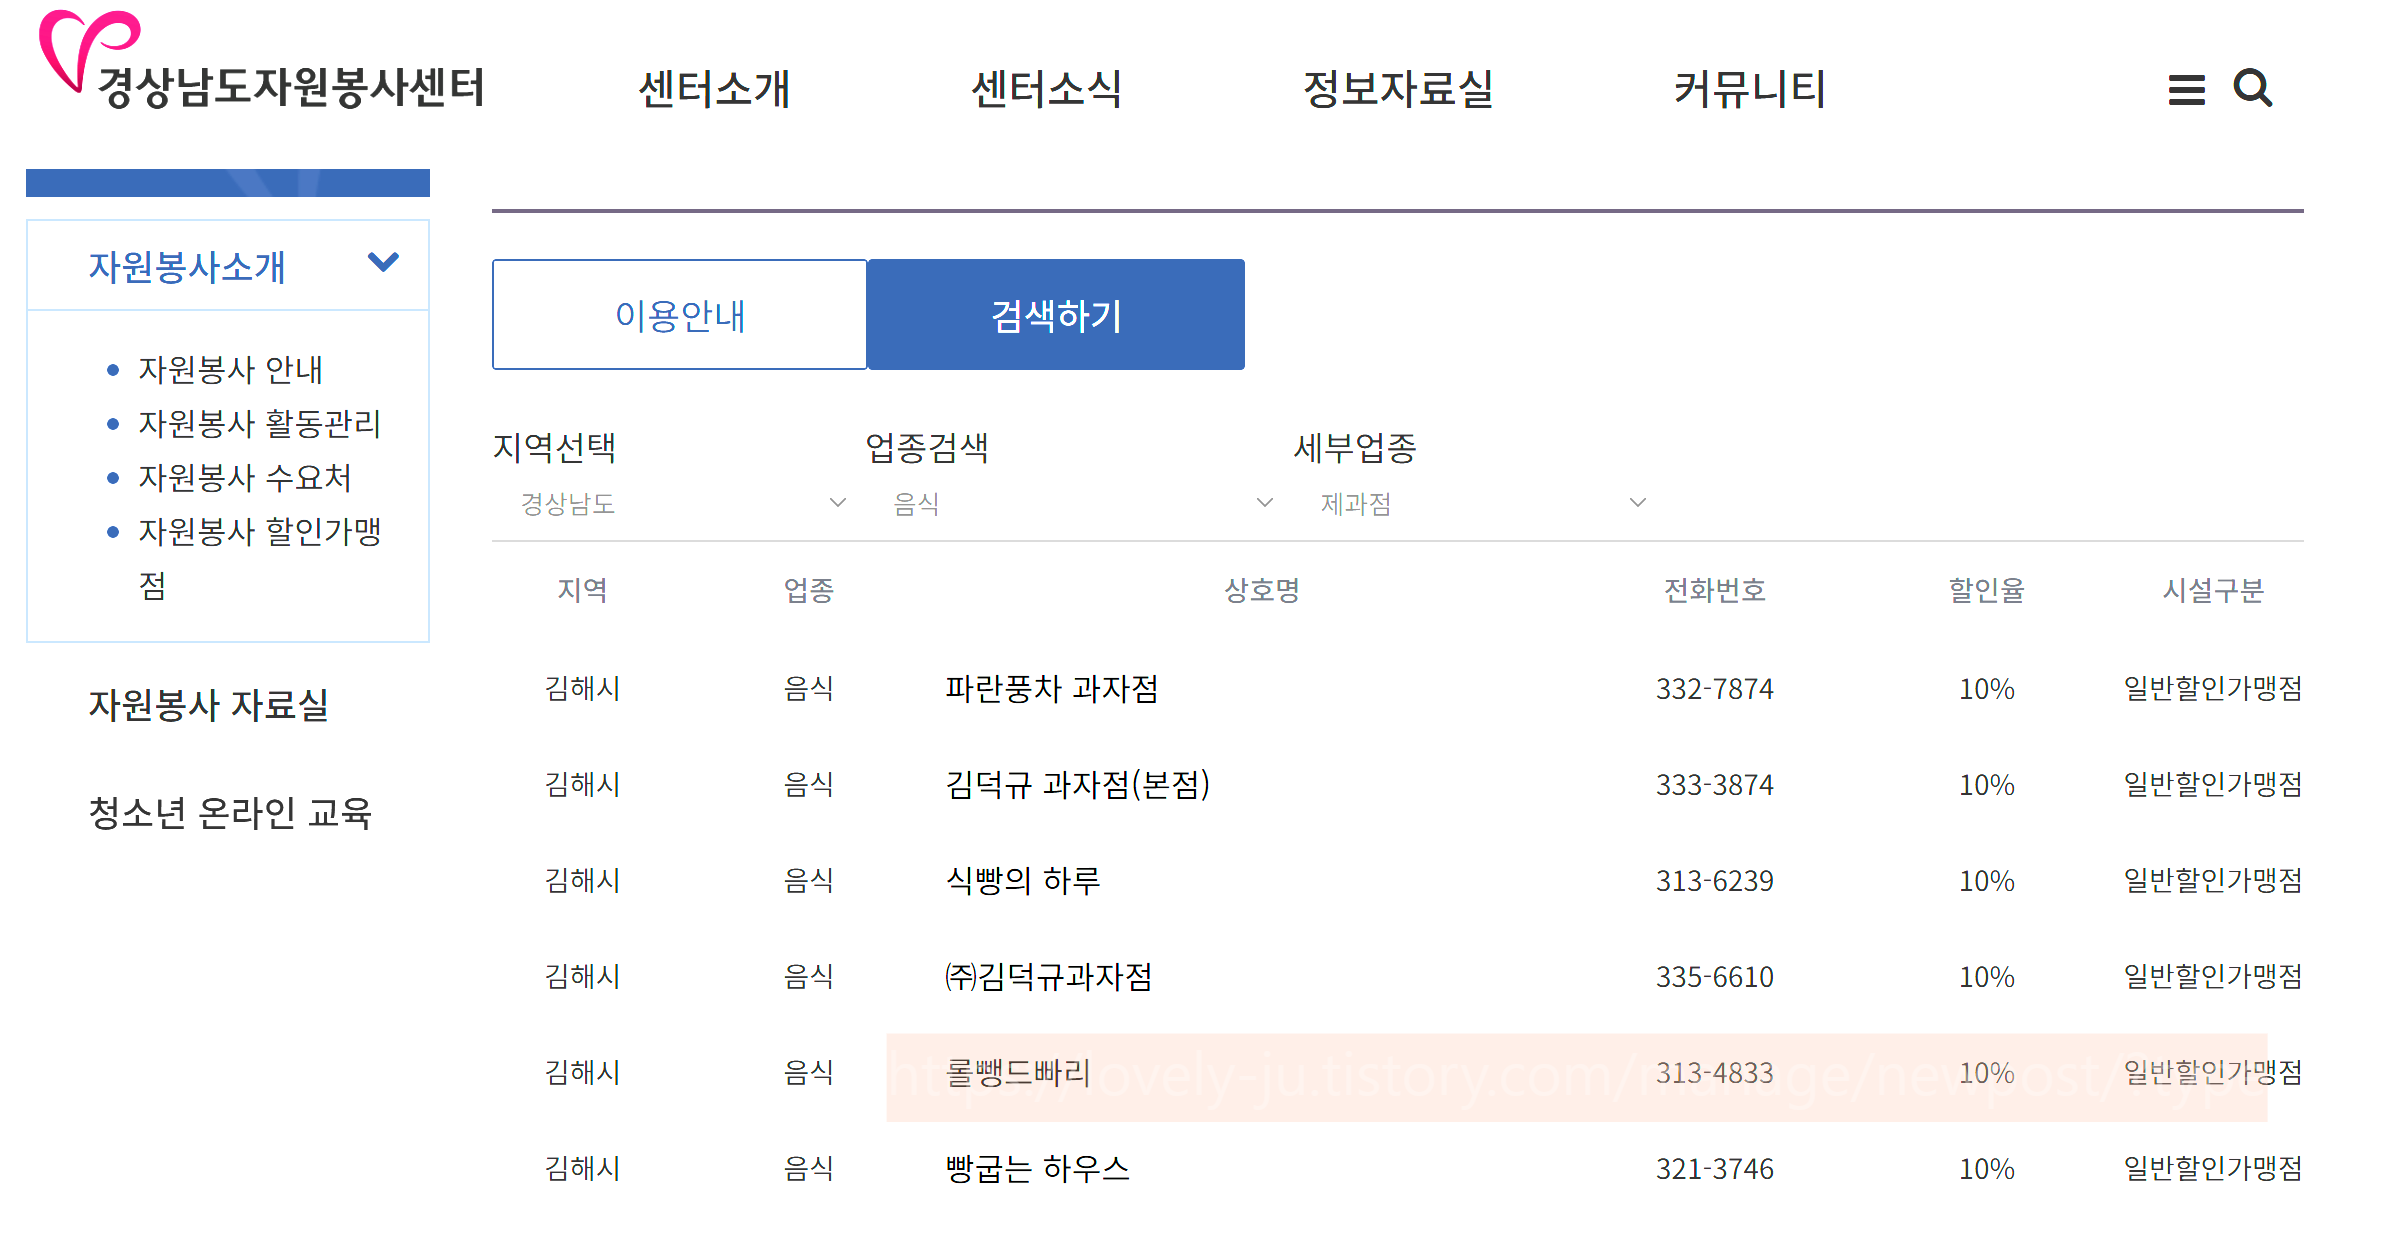
Task: Click the store name 김덕규 과자점(본점)
Action: pyautogui.click(x=1078, y=784)
